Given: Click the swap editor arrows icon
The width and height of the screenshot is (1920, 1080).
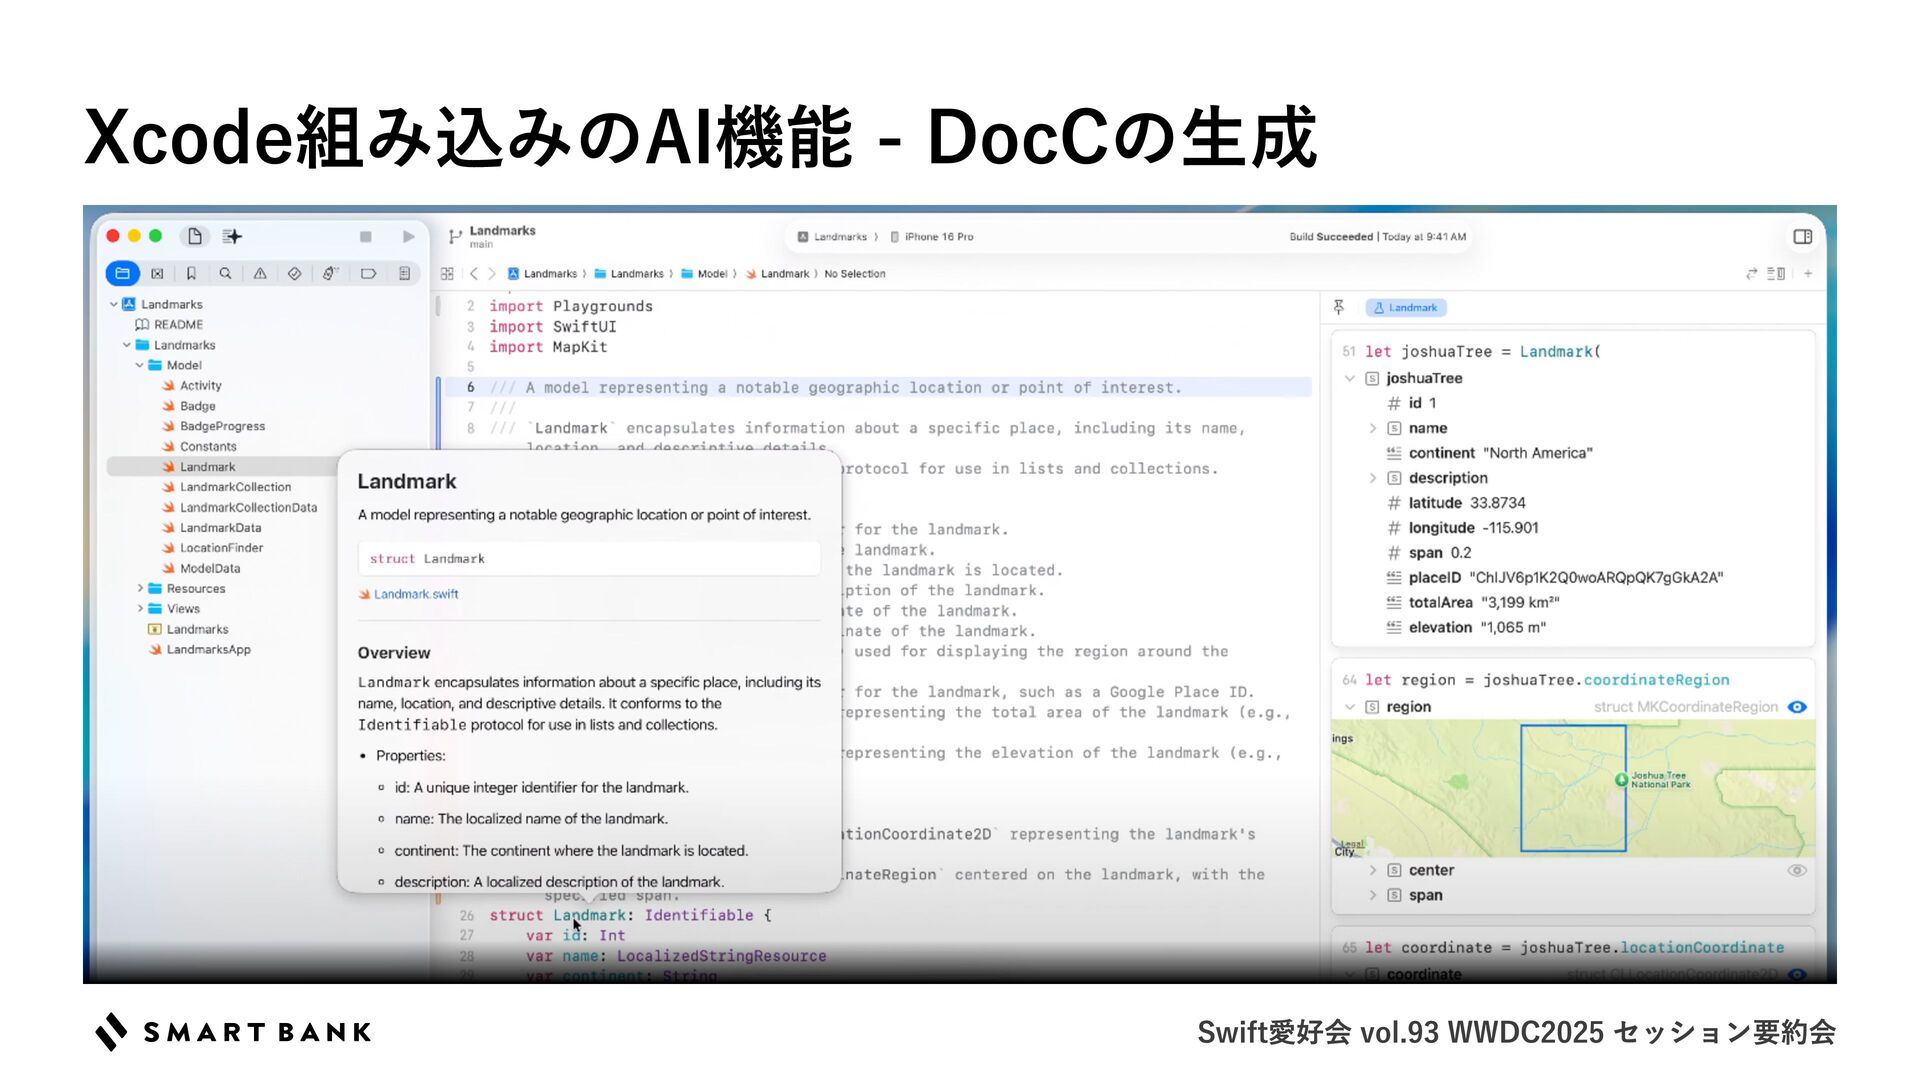Looking at the screenshot, I should pyautogui.click(x=1751, y=273).
